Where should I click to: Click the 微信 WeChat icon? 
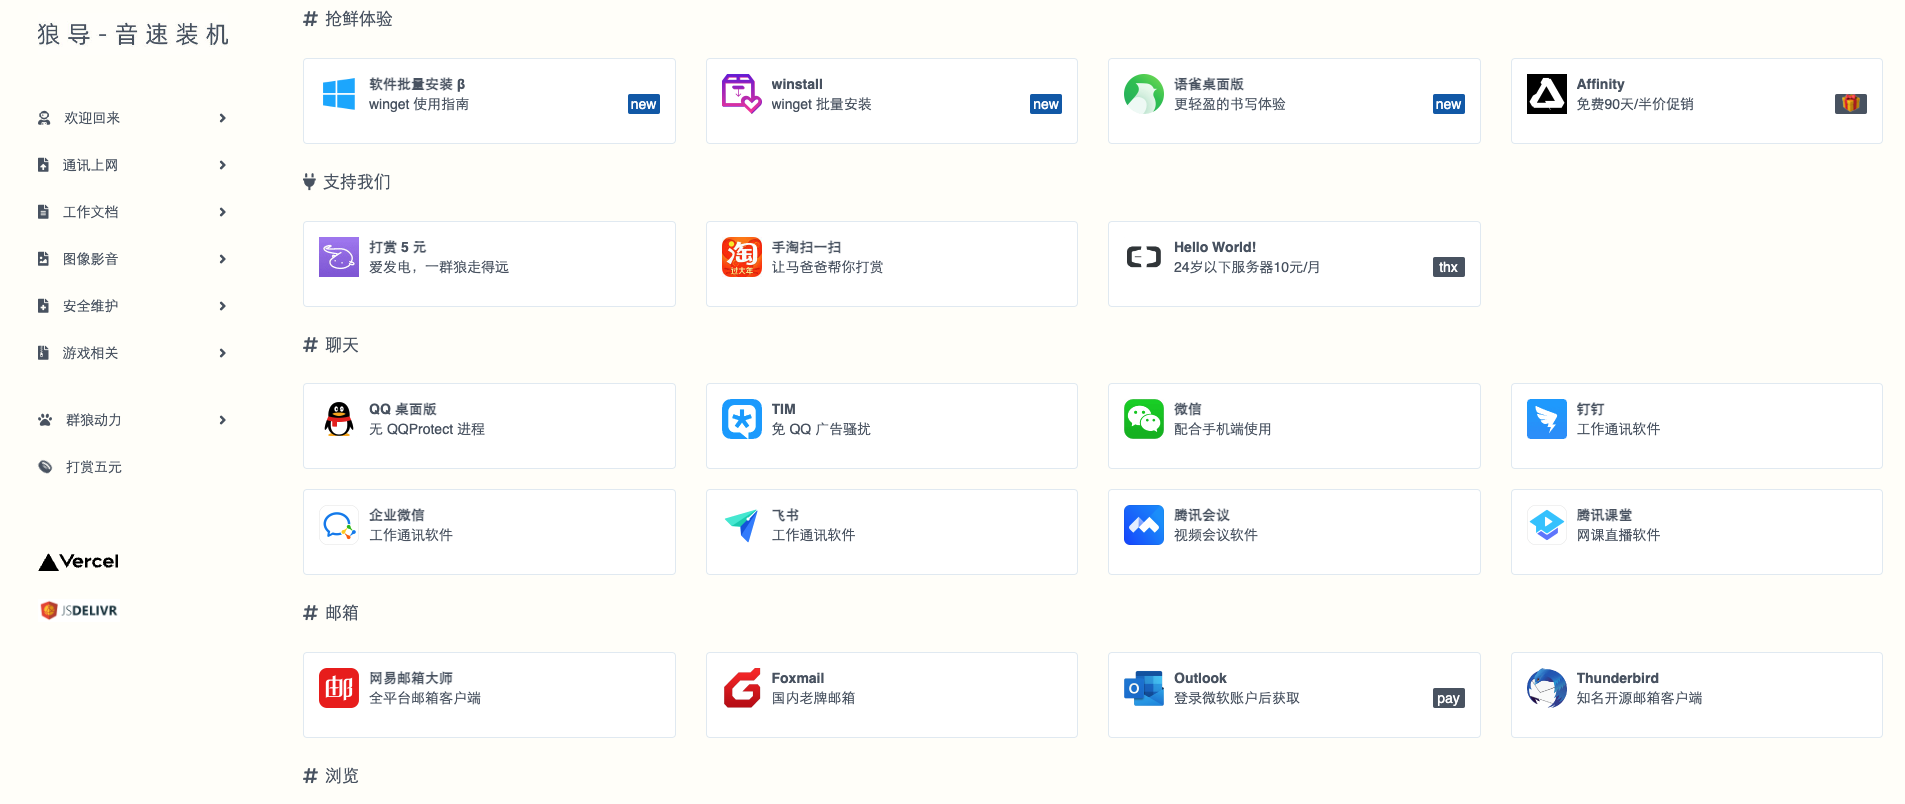tap(1143, 419)
